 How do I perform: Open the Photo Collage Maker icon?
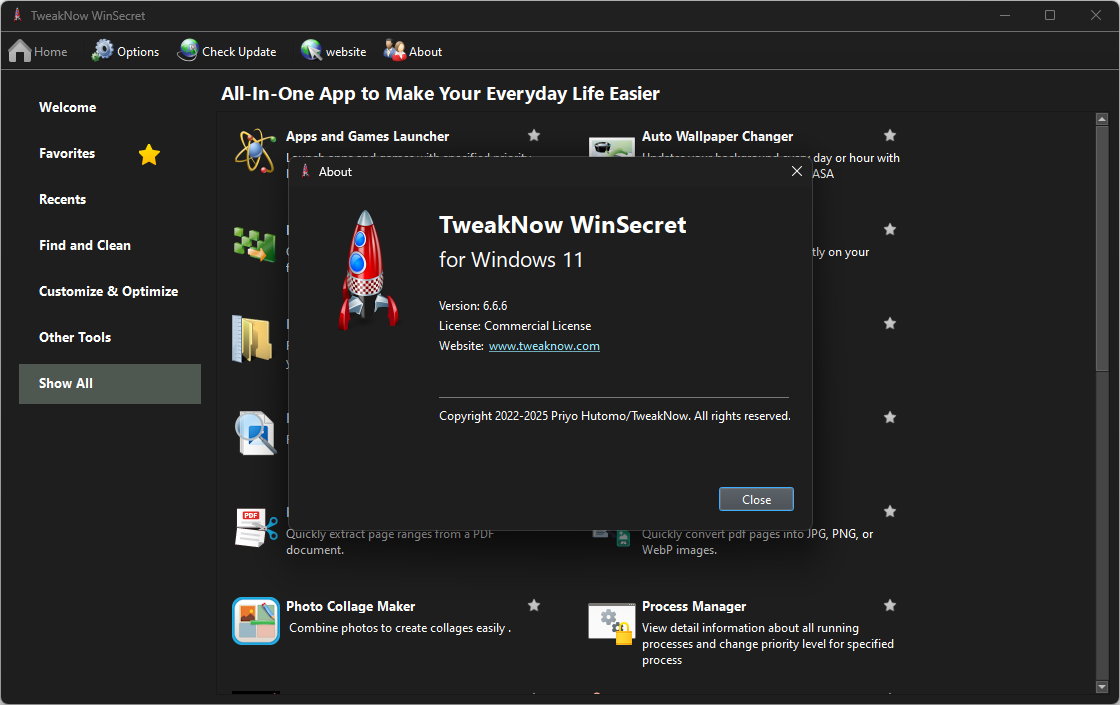coord(256,621)
